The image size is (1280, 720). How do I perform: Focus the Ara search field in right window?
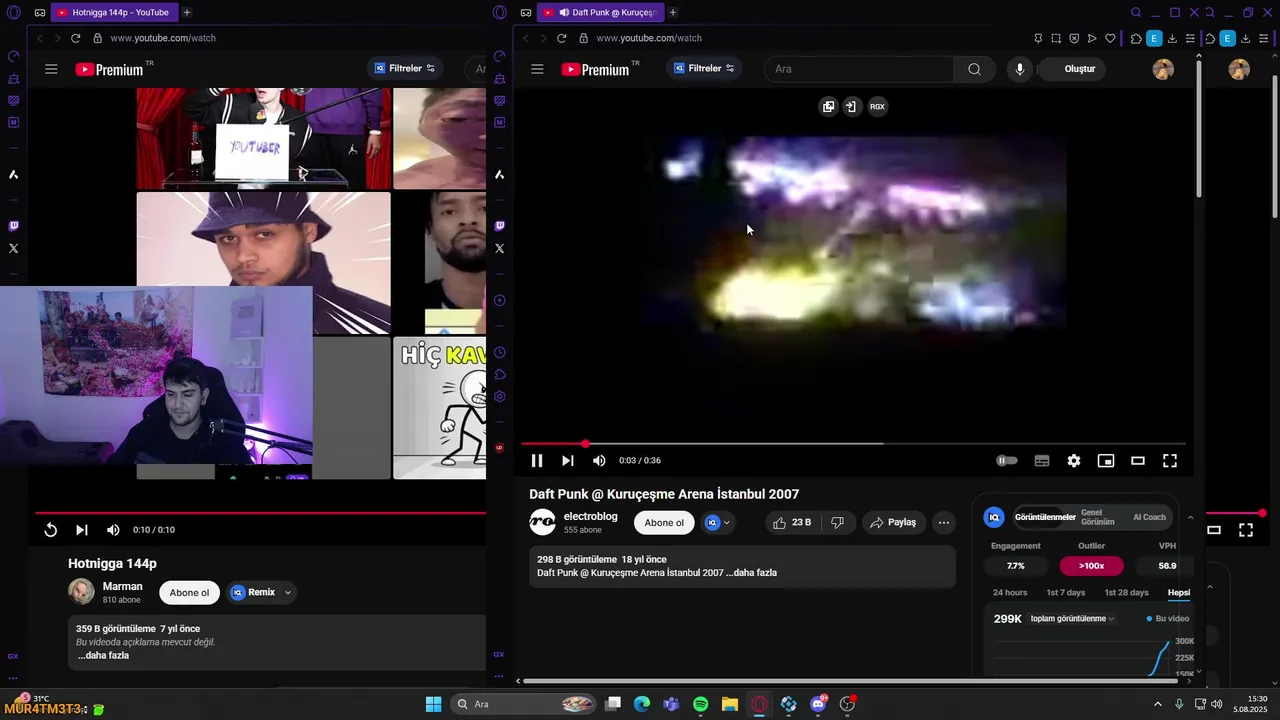(859, 69)
